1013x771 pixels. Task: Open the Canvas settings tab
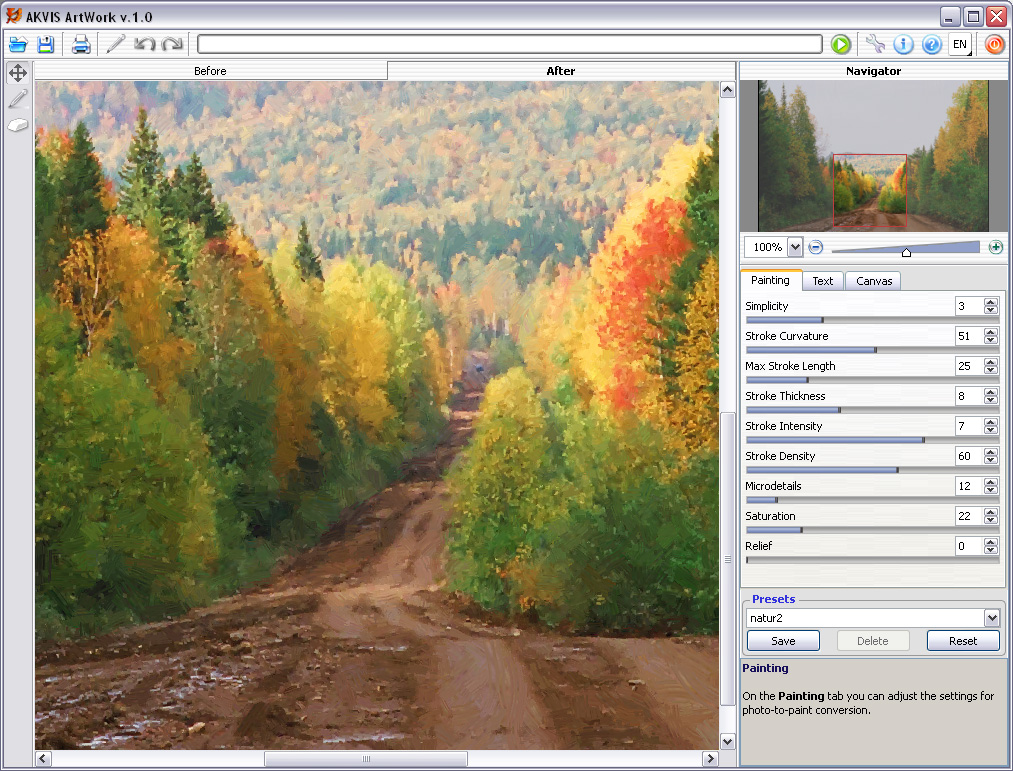[x=873, y=281]
